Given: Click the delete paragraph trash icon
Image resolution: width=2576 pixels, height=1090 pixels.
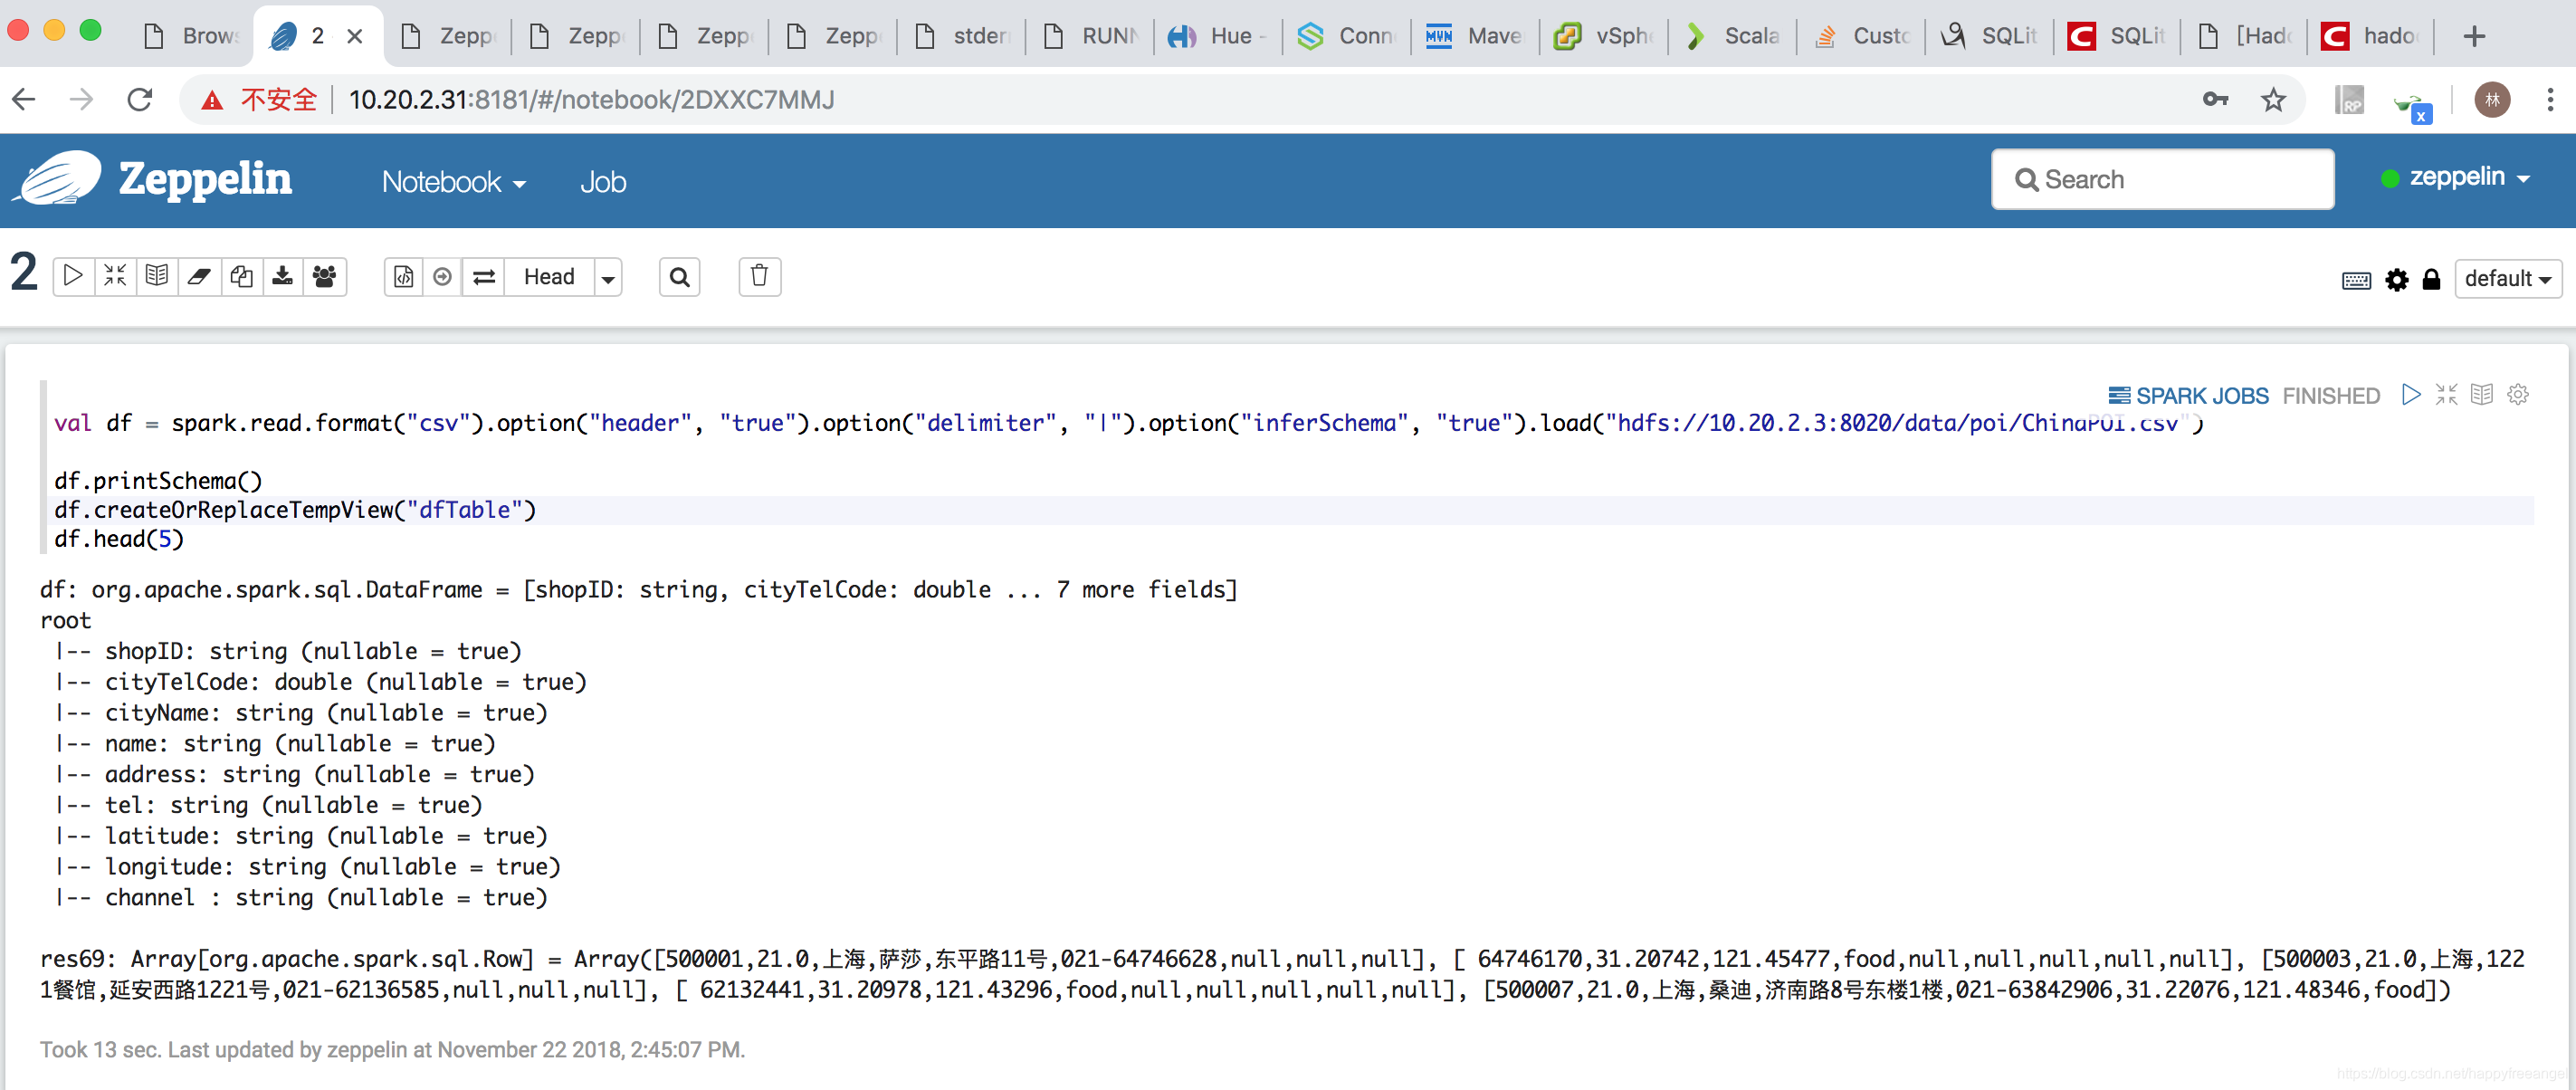Looking at the screenshot, I should pyautogui.click(x=759, y=276).
